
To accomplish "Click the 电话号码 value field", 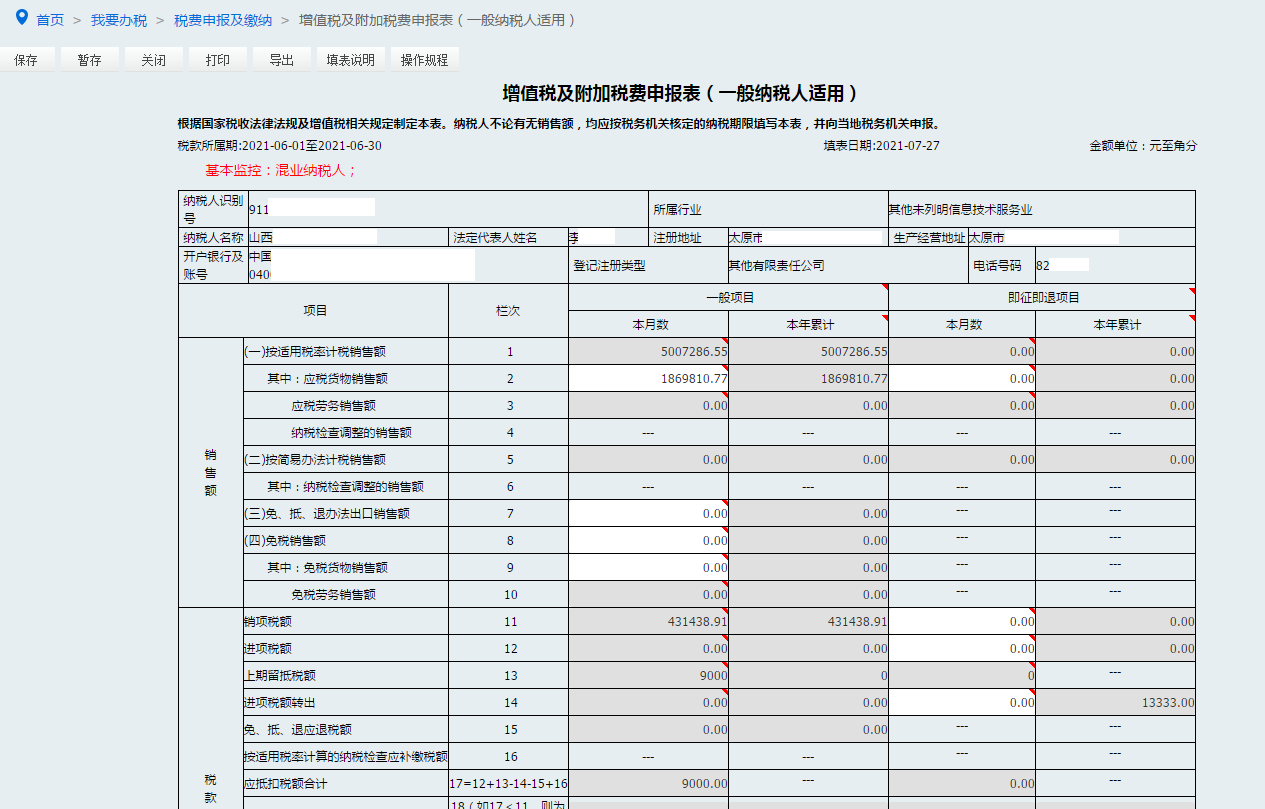I will 1115,265.
